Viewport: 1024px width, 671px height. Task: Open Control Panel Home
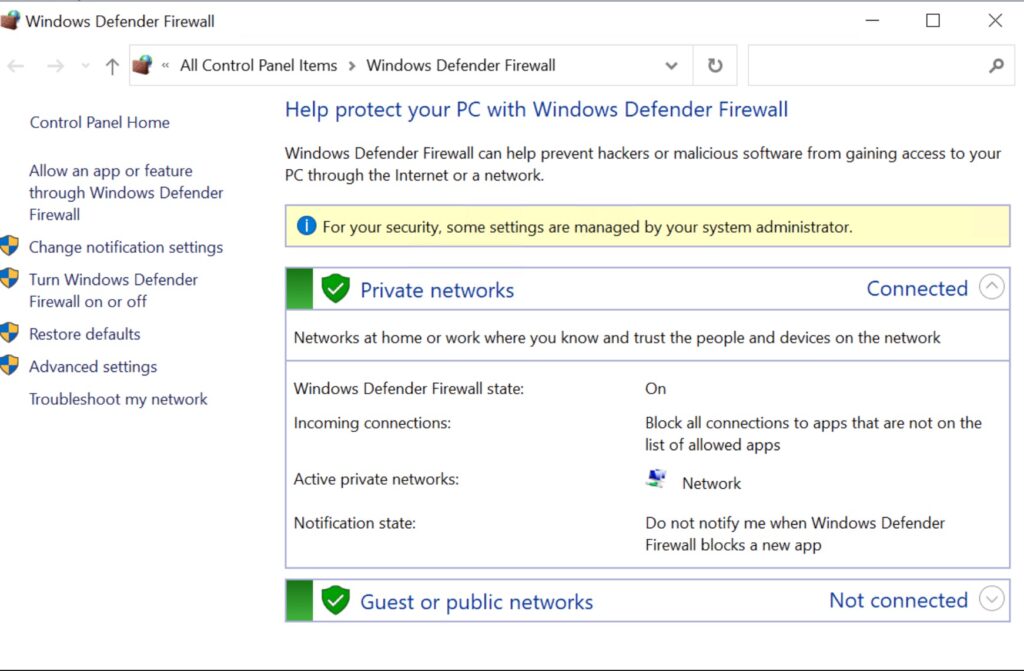point(99,121)
